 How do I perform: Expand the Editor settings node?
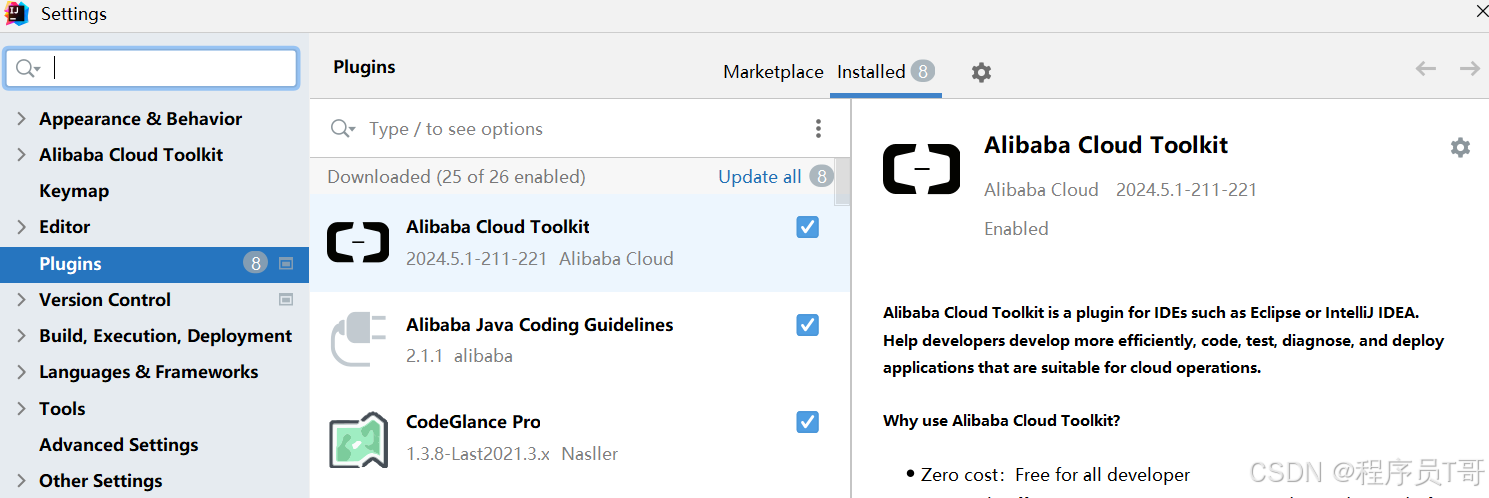click(x=22, y=227)
